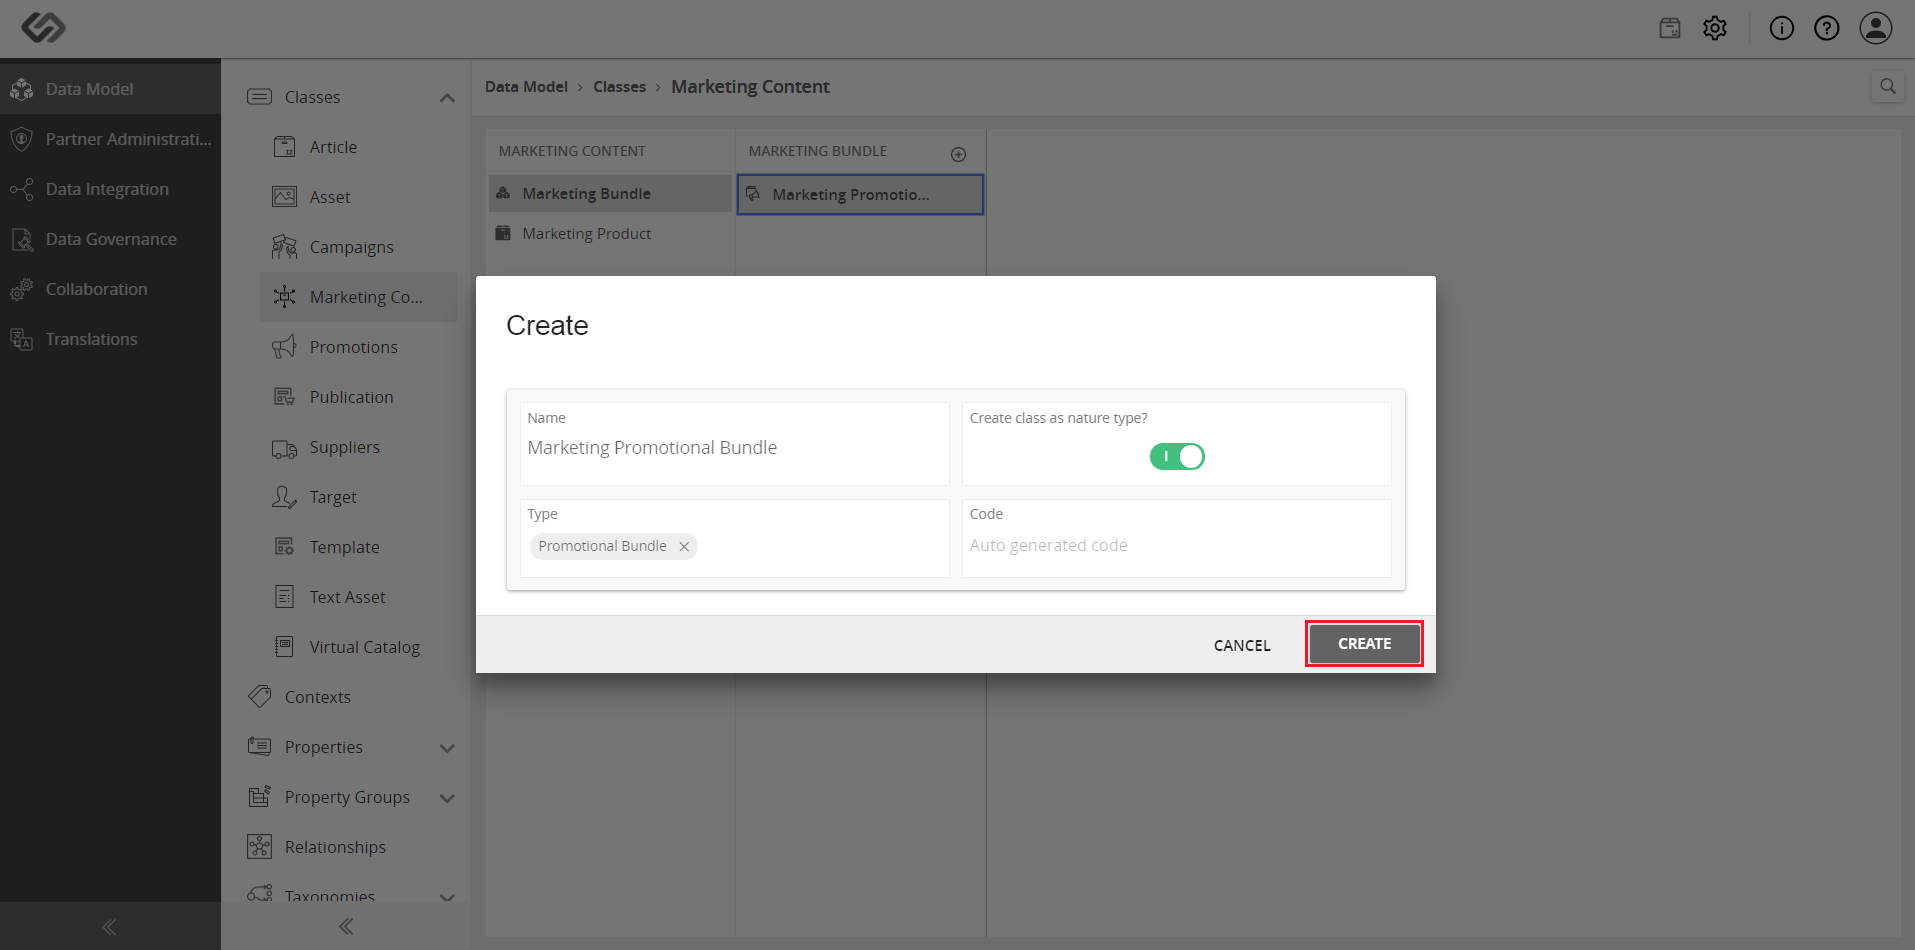Select Marketing Product tree row

610,233
